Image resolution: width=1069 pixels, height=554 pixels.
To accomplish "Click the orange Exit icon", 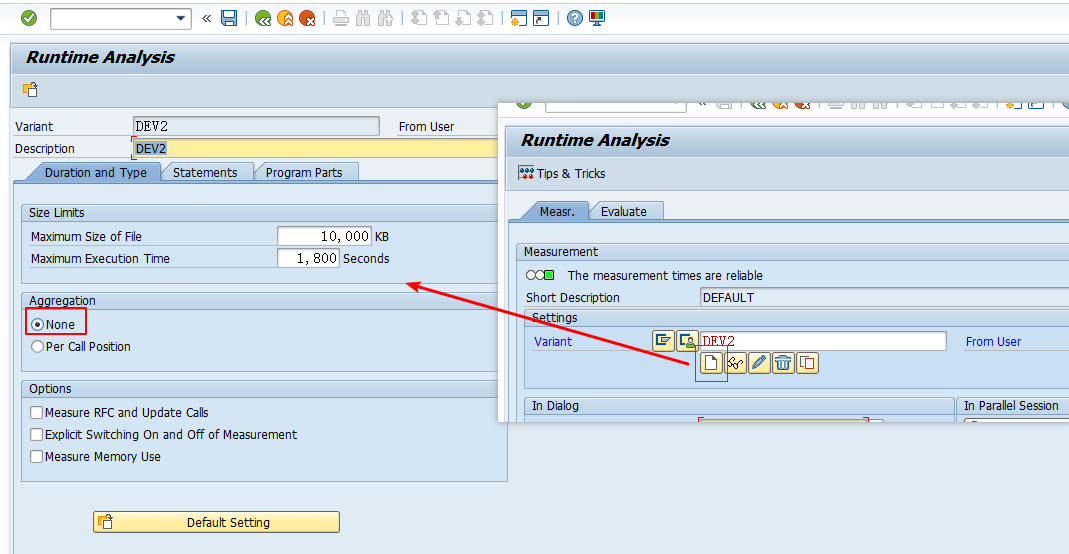I will click(x=285, y=18).
